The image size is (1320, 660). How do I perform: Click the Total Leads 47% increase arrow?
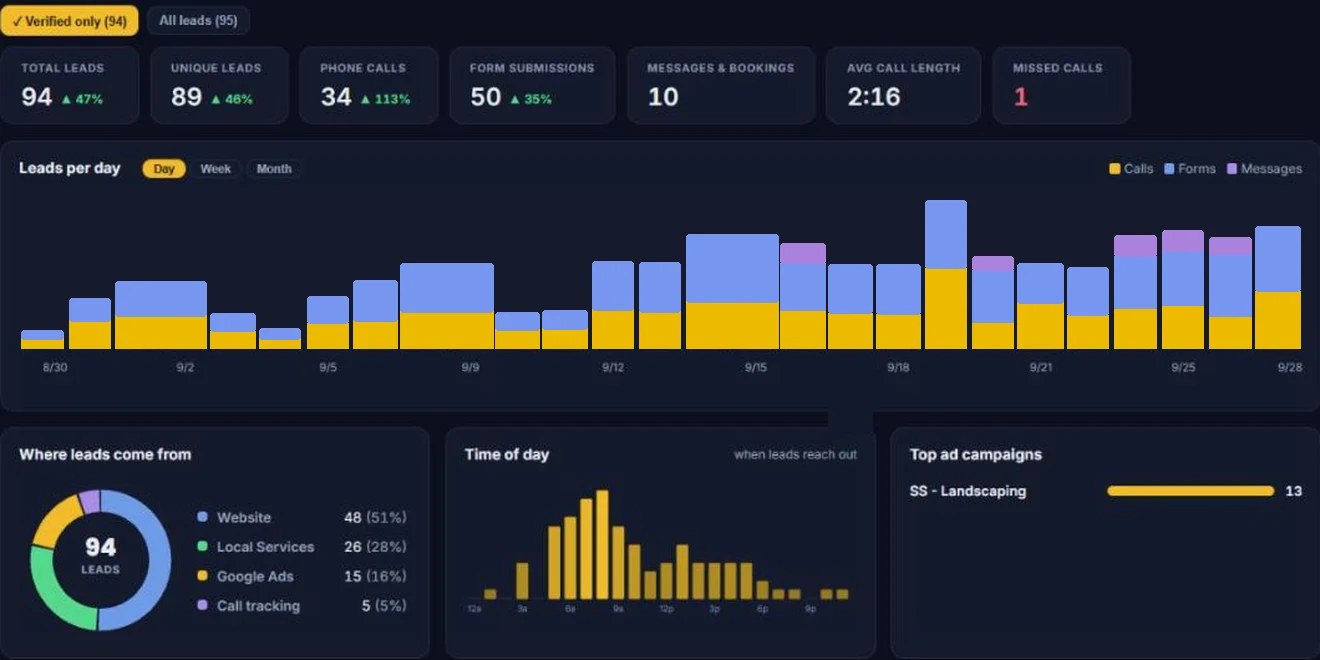click(x=66, y=99)
